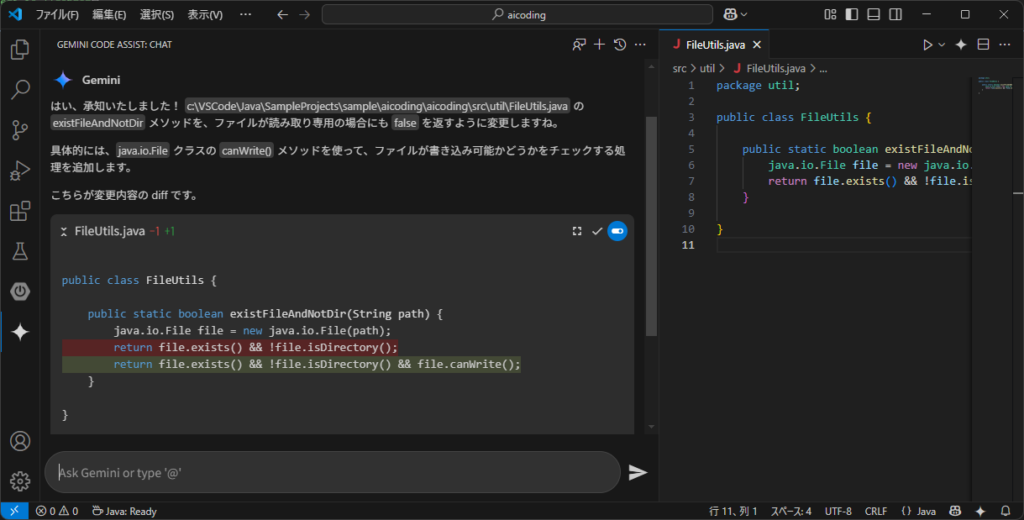The height and width of the screenshot is (520, 1024).
Task: Open the 選択(S) menu
Action: coord(157,14)
